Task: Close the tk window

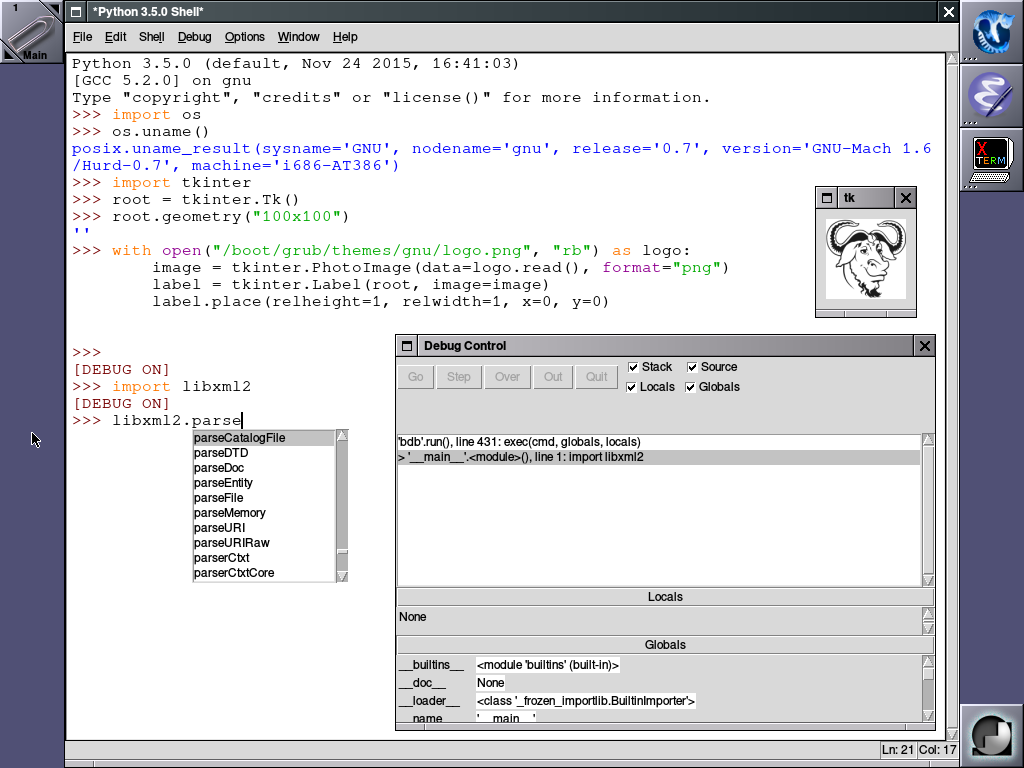Action: click(906, 198)
